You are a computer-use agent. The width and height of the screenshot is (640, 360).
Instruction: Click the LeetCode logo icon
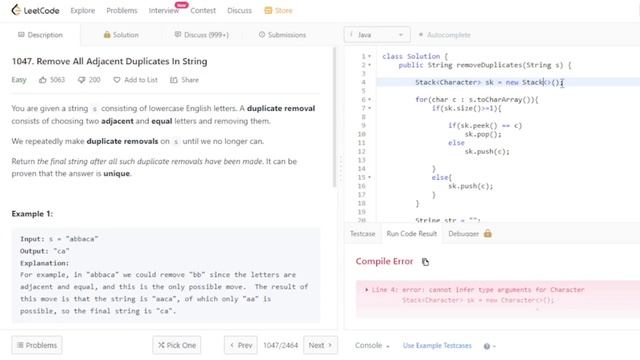(x=16, y=10)
